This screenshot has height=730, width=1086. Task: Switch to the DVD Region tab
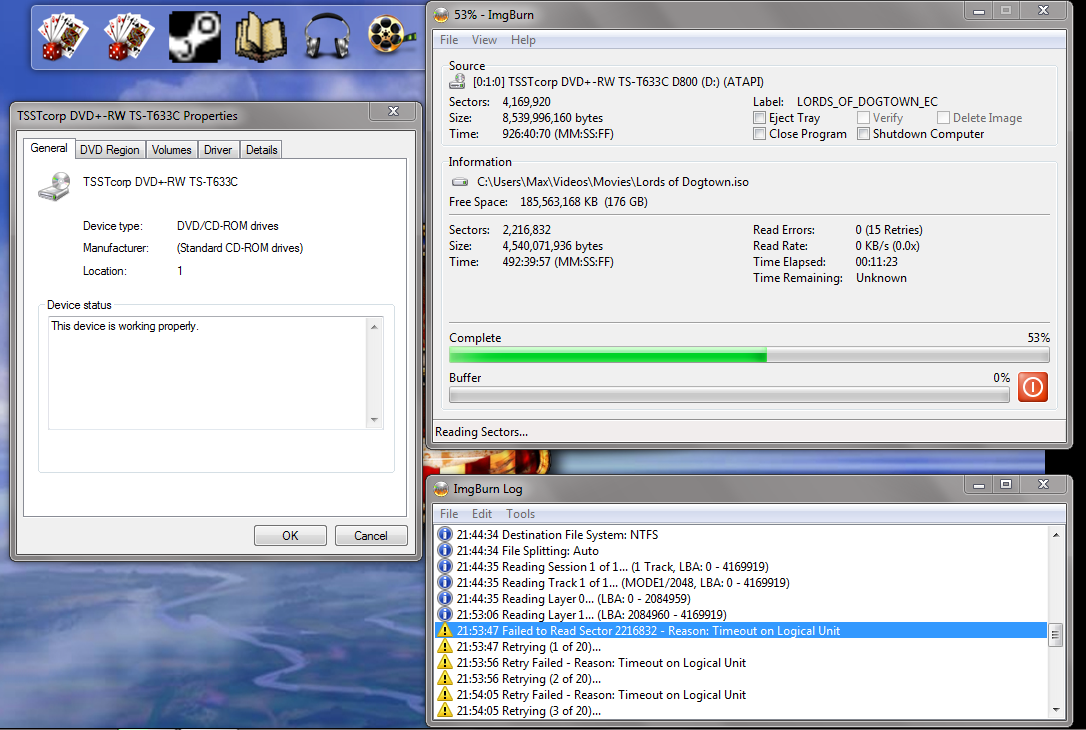(109, 150)
